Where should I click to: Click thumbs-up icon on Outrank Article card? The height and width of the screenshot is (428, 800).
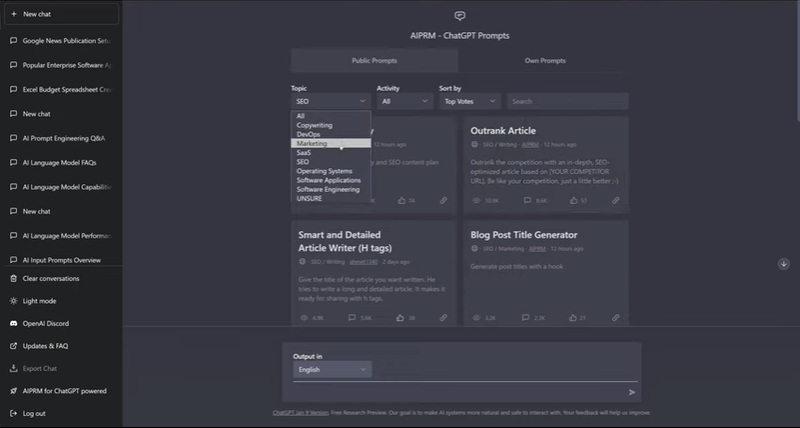click(x=573, y=200)
